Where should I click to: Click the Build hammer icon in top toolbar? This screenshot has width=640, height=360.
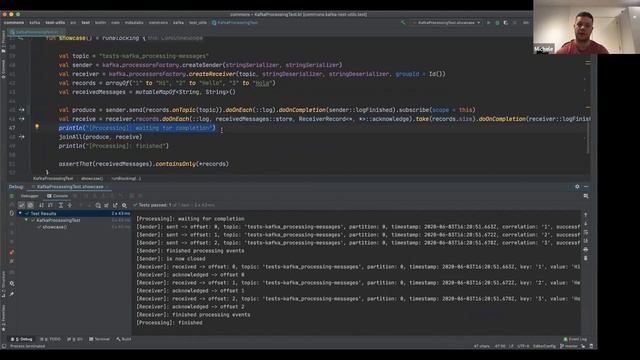tap(403, 23)
